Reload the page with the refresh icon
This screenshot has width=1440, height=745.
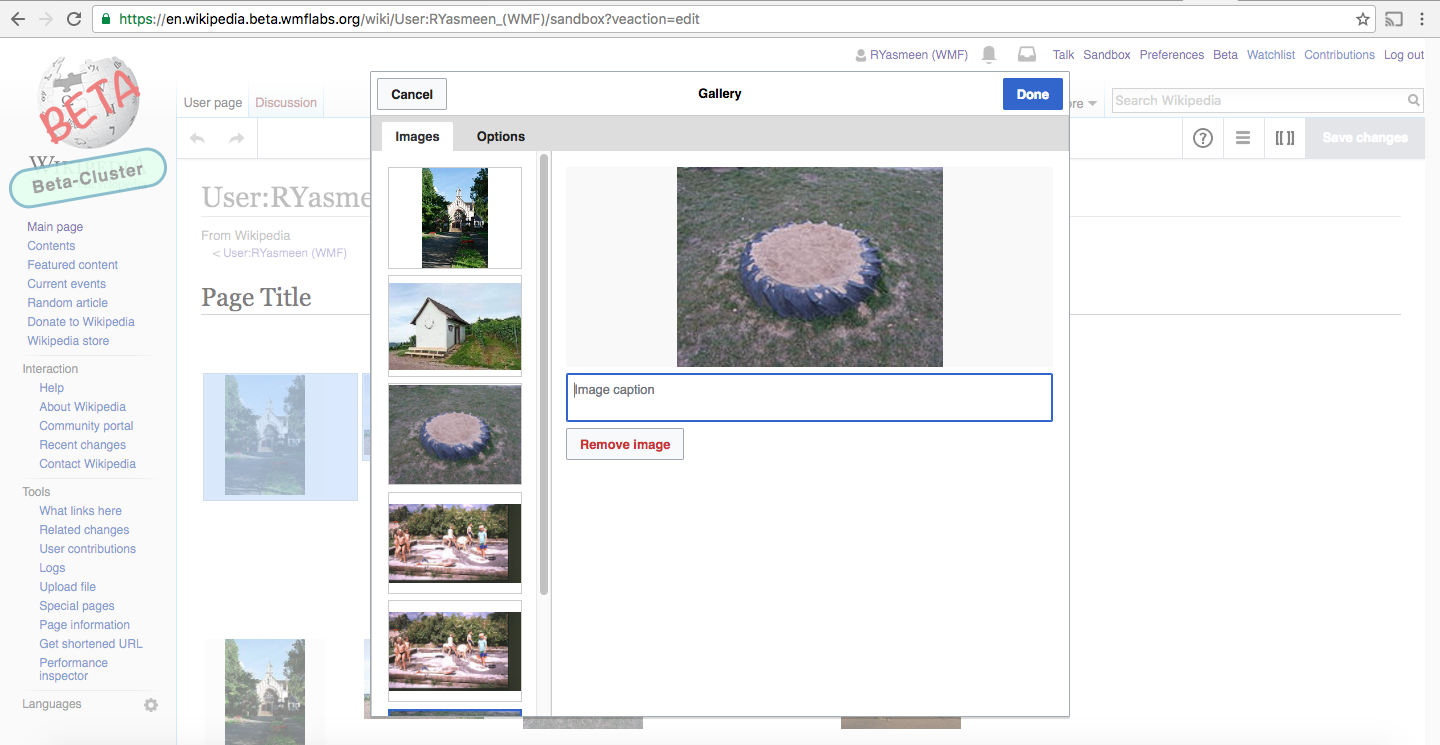pos(74,19)
